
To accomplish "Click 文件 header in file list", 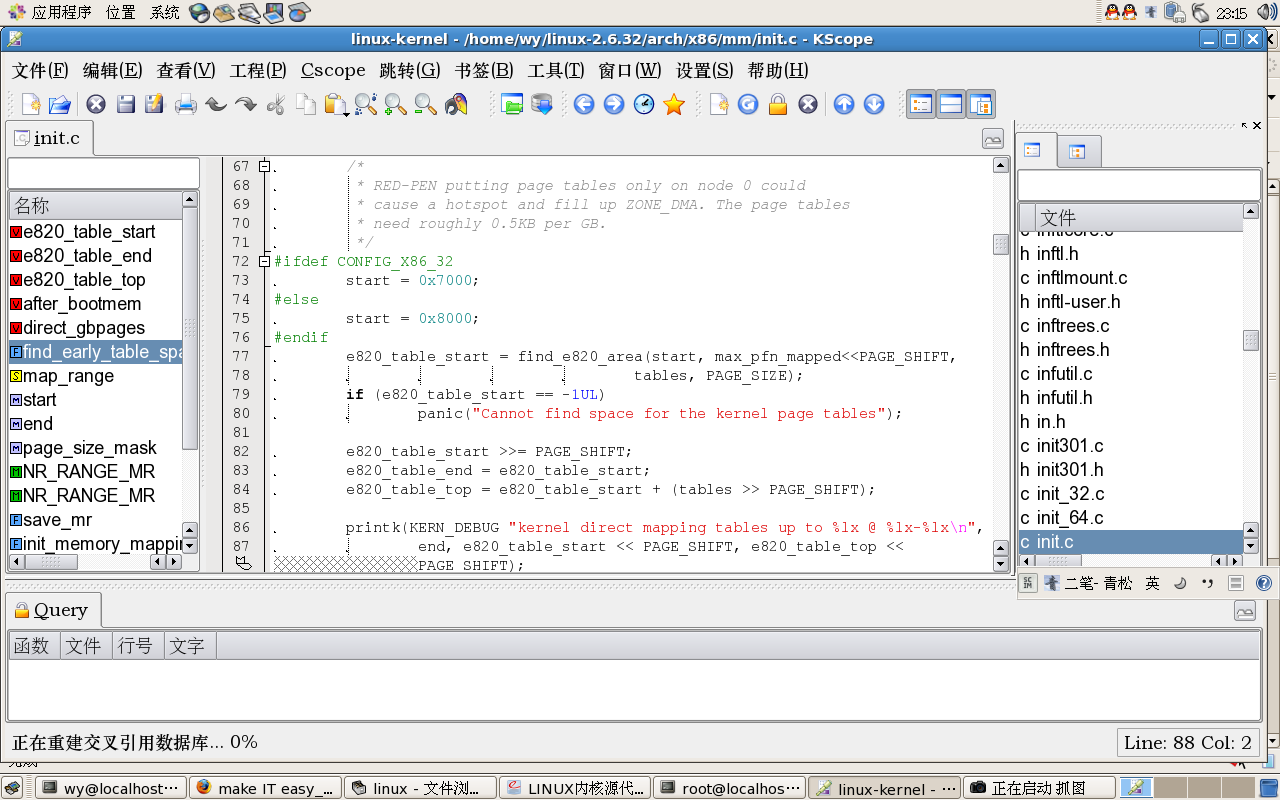I will pyautogui.click(x=1139, y=217).
